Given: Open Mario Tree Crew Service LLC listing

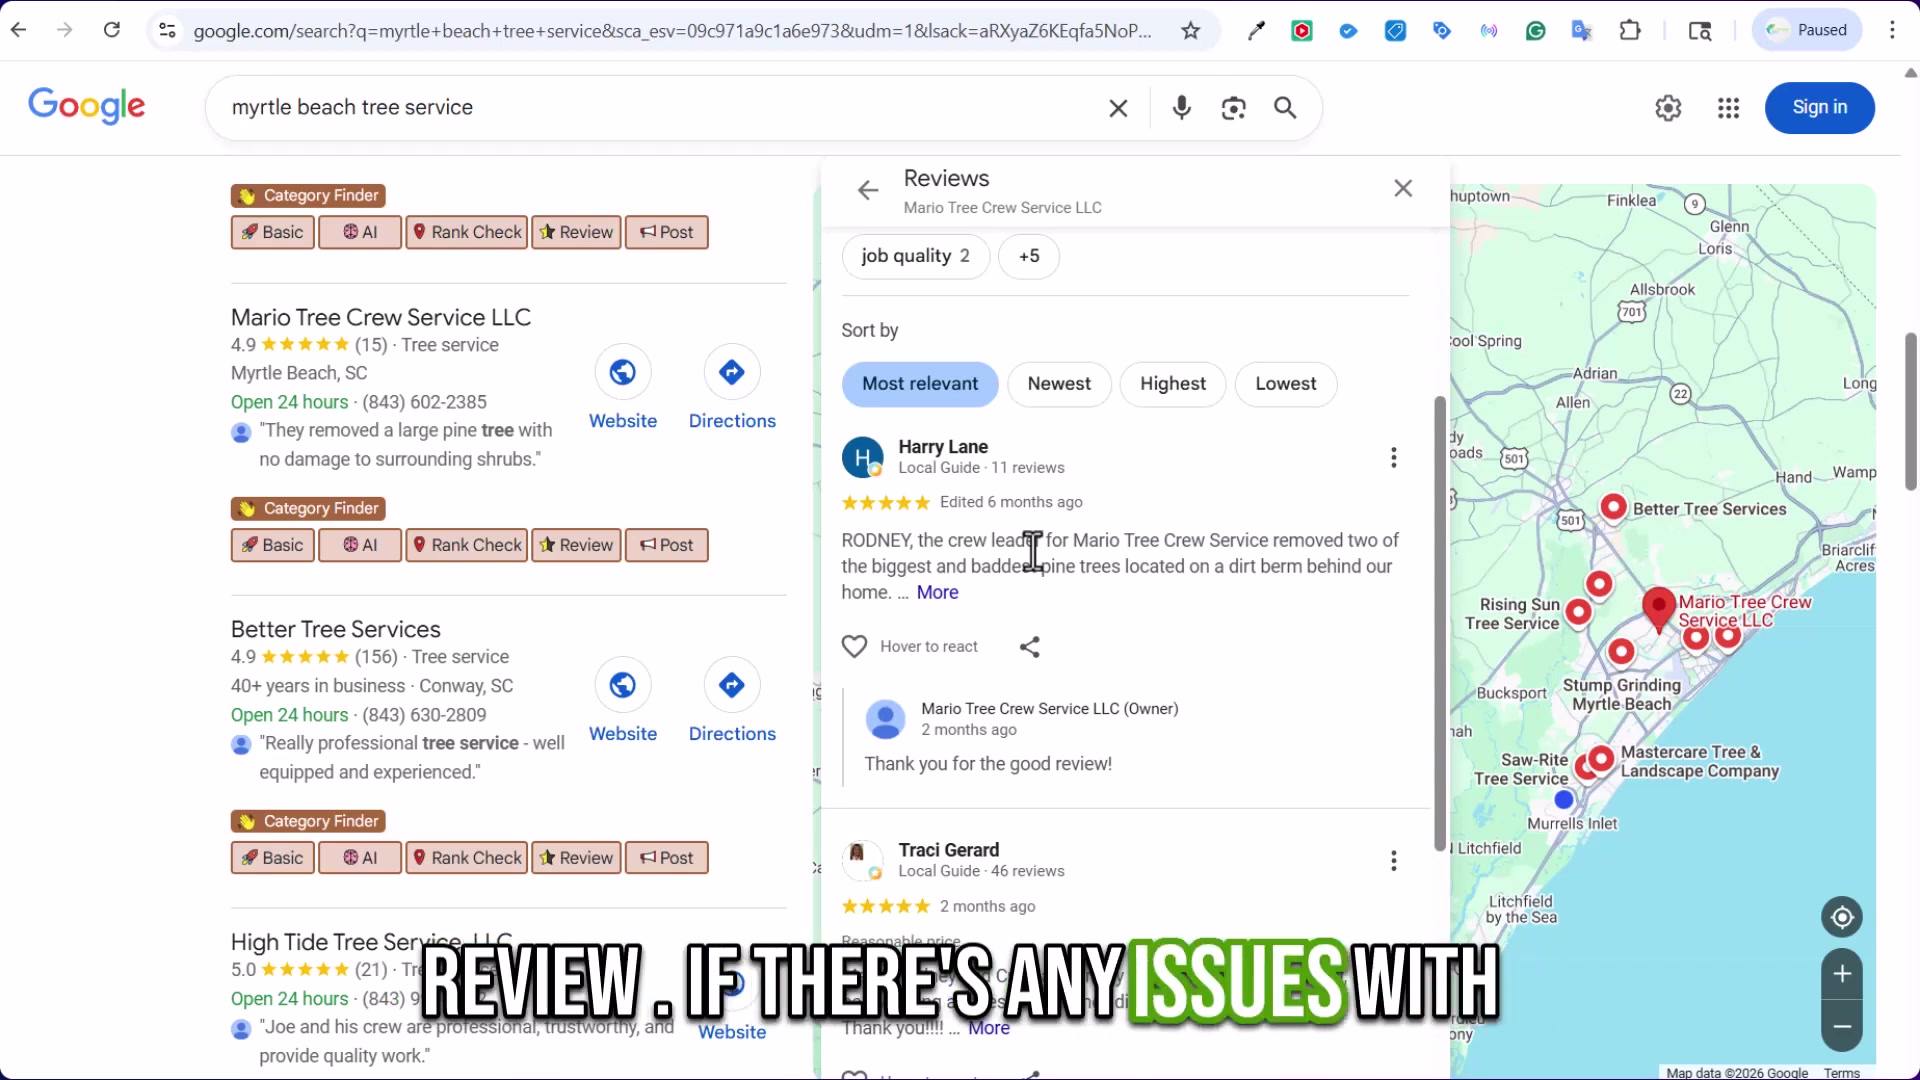Looking at the screenshot, I should 381,318.
